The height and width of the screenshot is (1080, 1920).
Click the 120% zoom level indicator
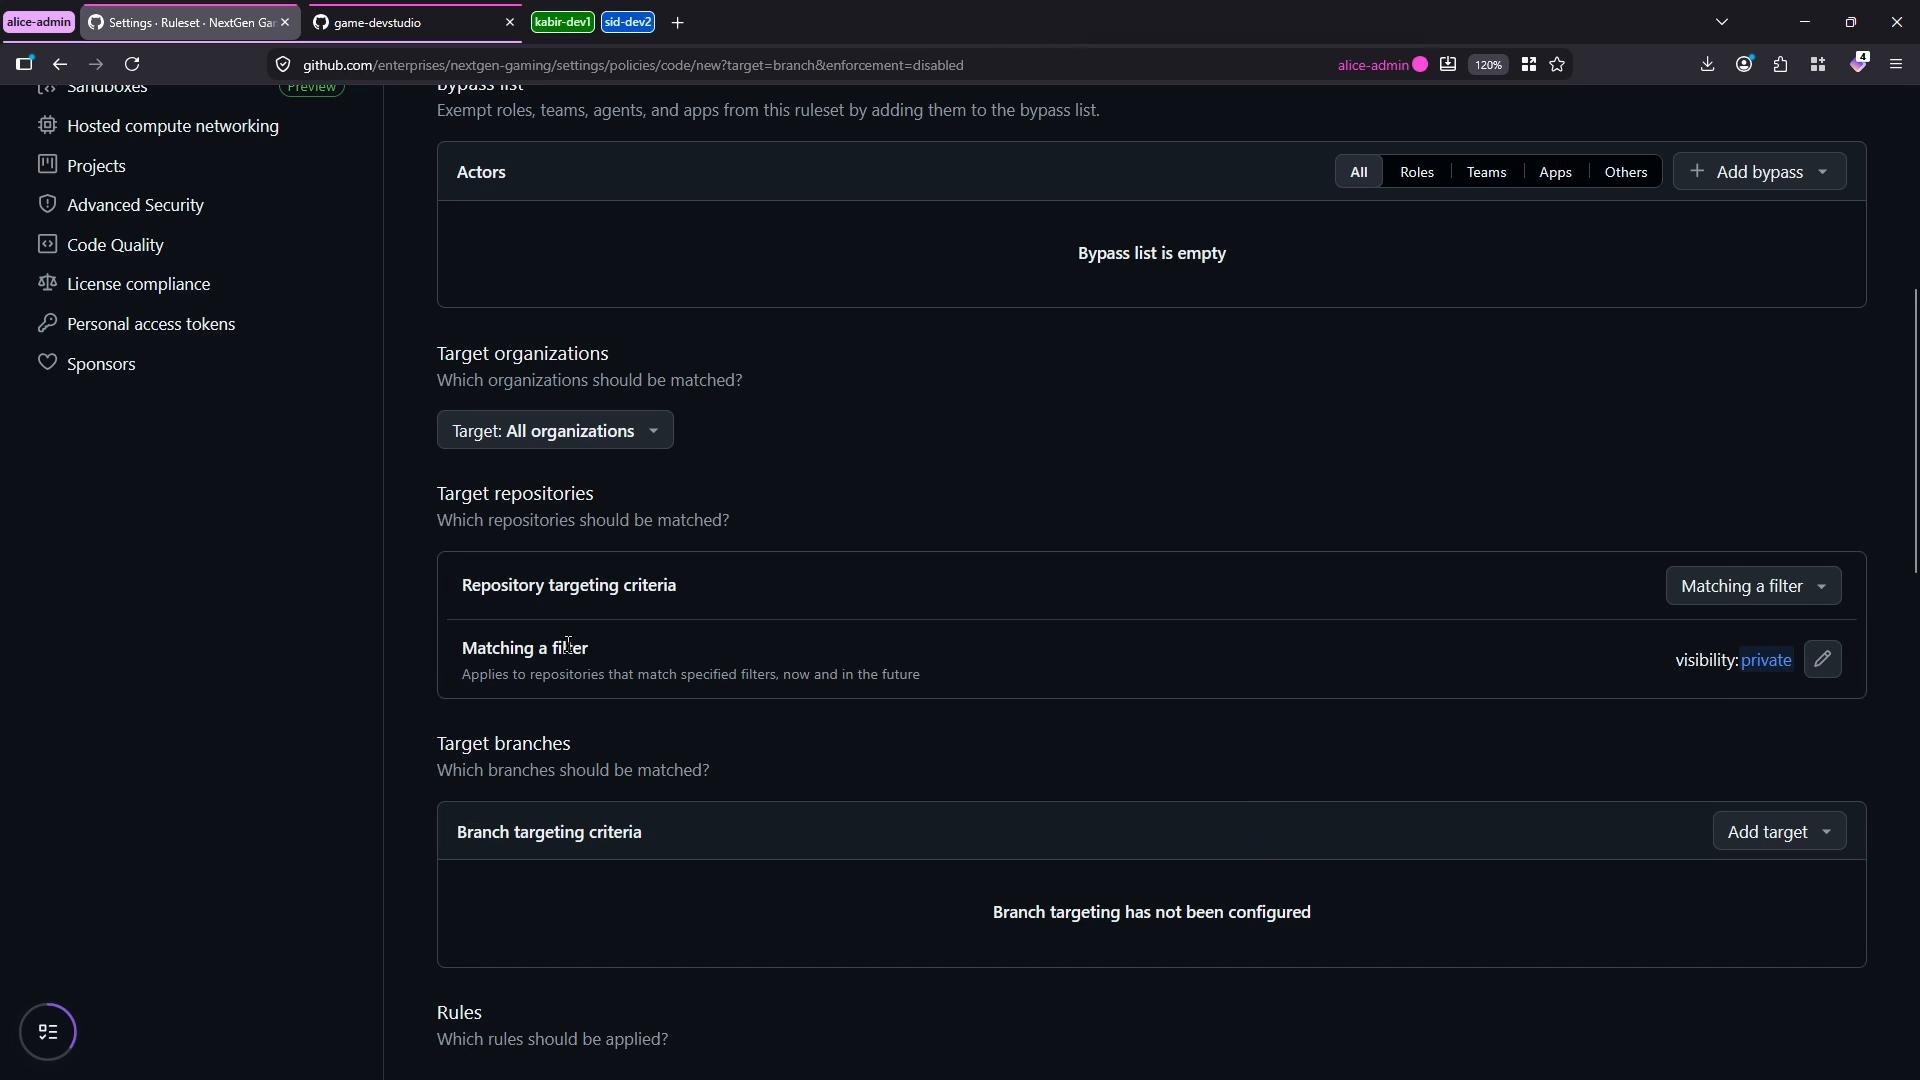click(1488, 65)
